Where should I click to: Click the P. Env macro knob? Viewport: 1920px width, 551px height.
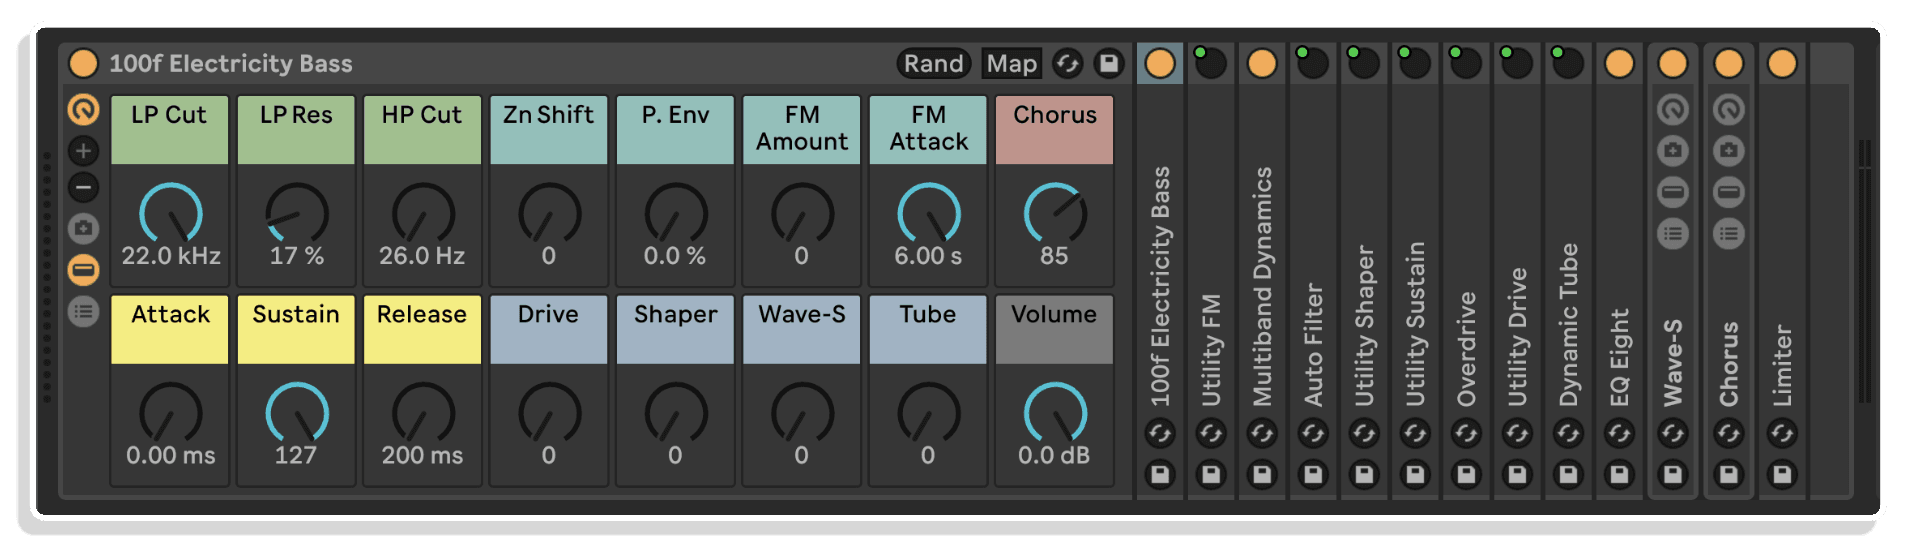click(676, 214)
